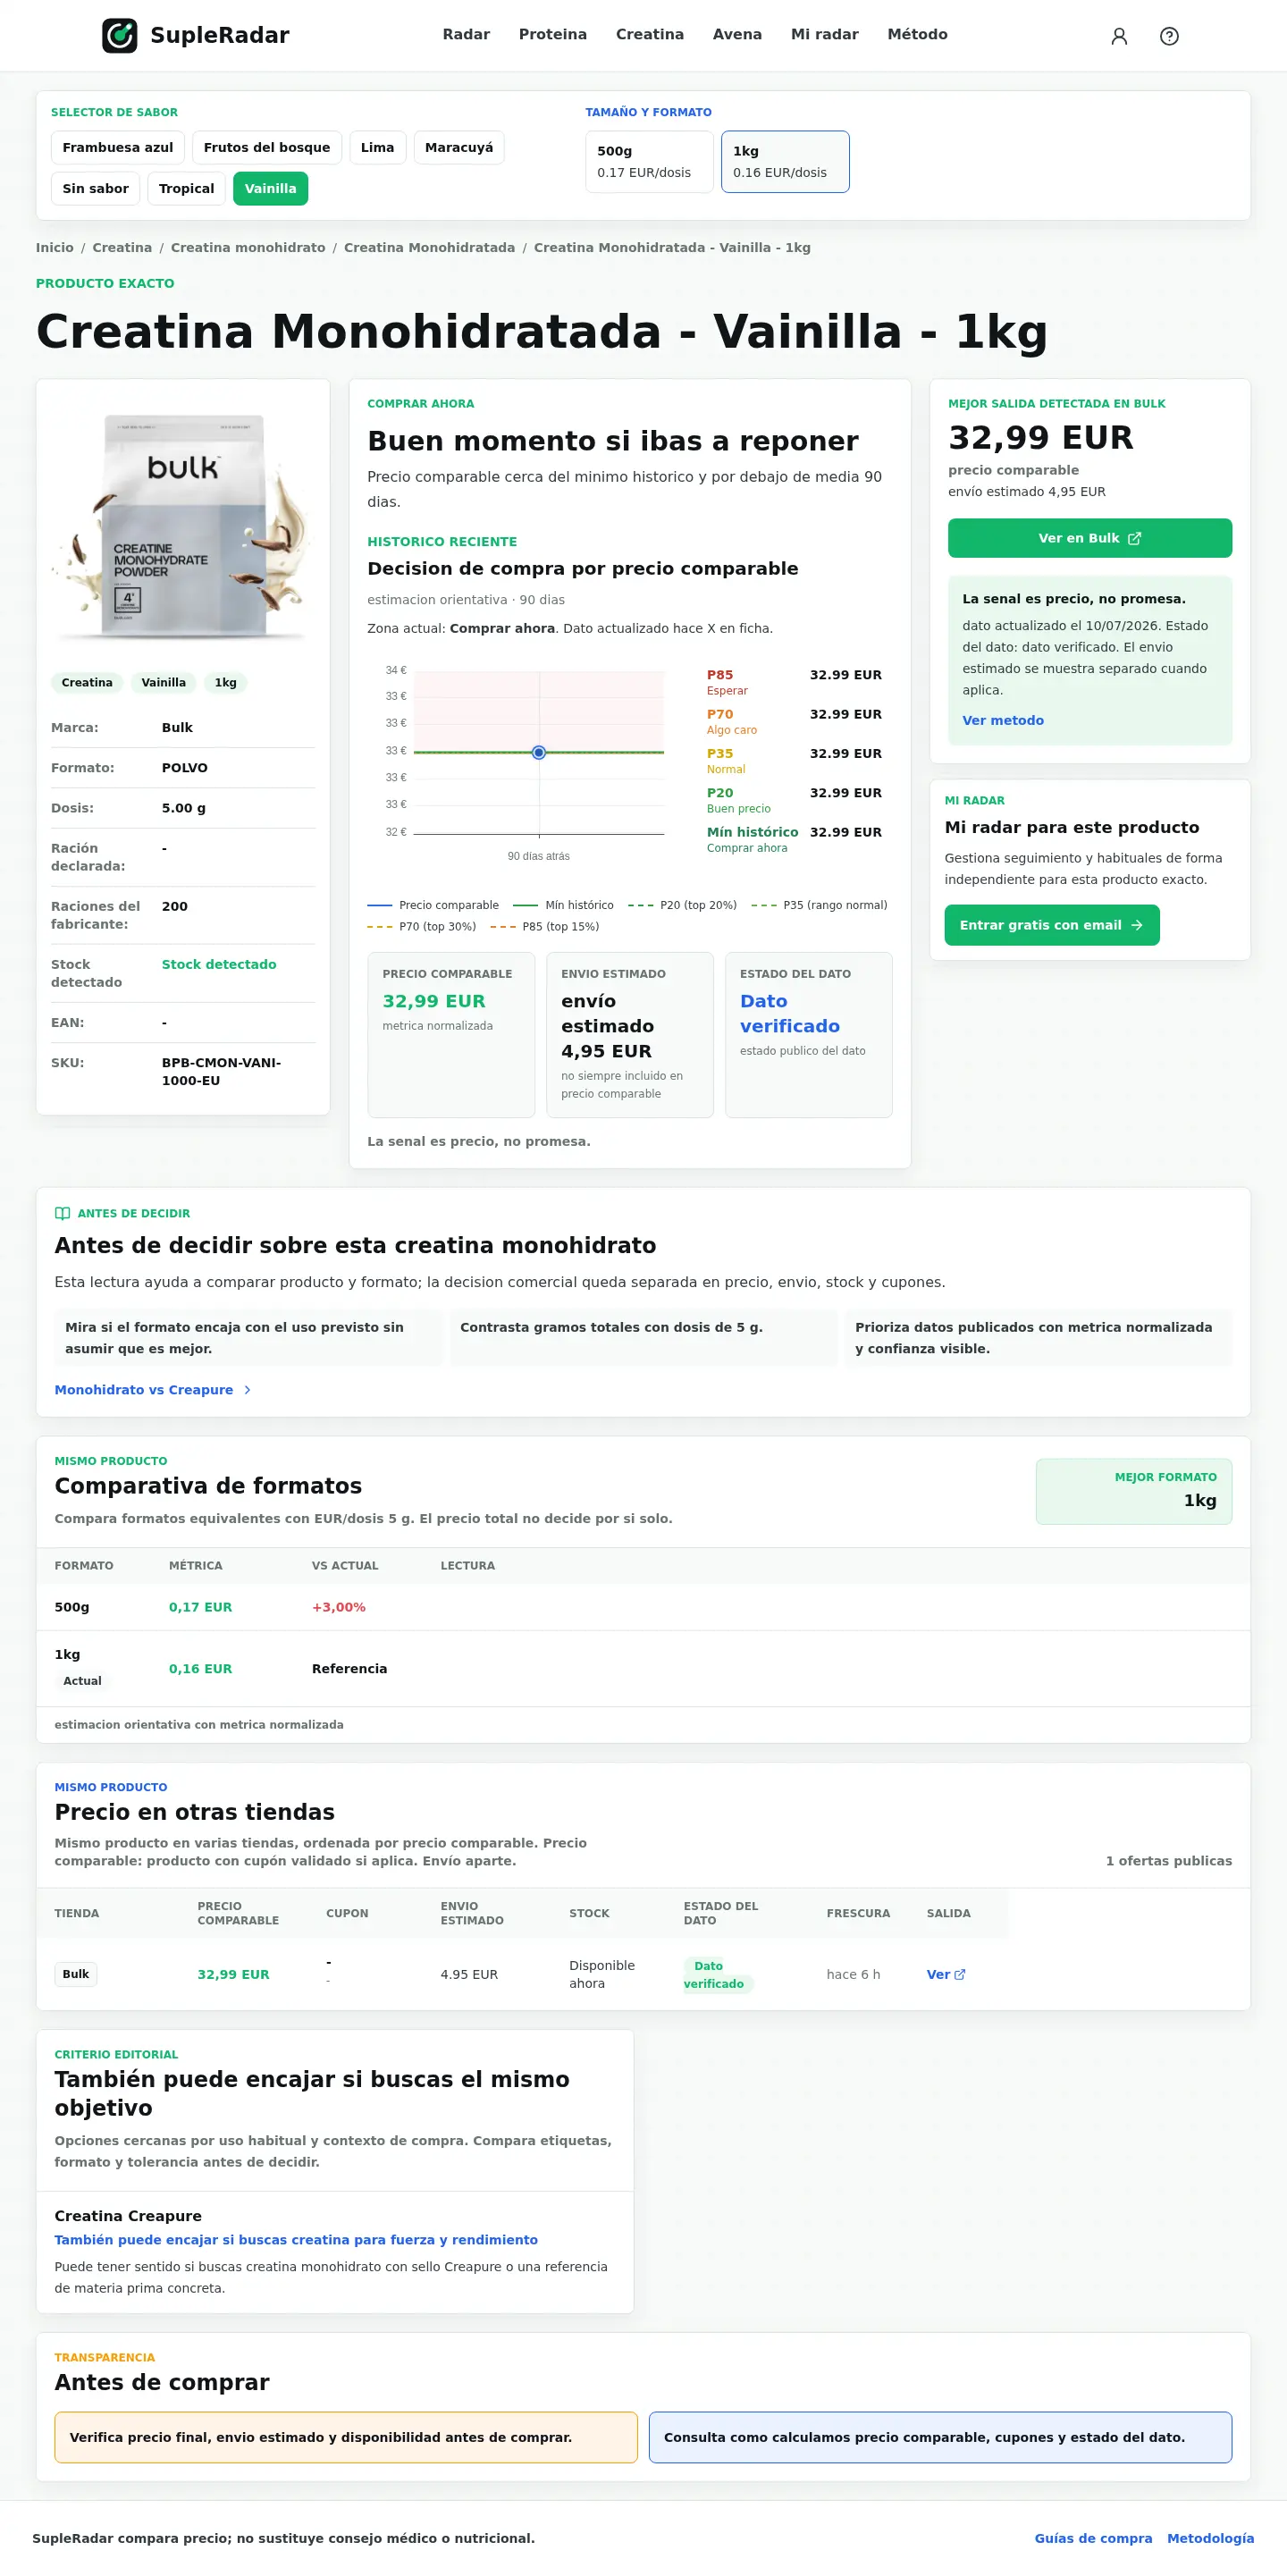The width and height of the screenshot is (1287, 2576).
Task: Click the Creatina Monohidratada breadcrumb link
Action: coord(430,247)
